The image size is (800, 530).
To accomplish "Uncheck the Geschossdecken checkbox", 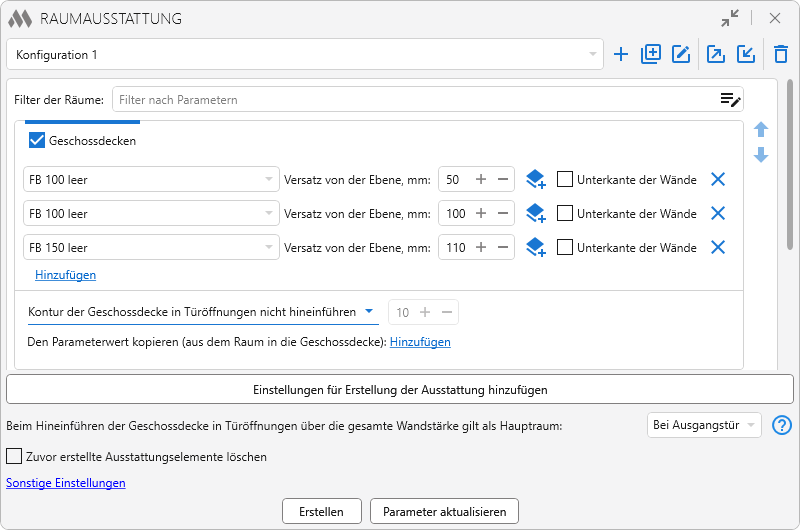I will [37, 141].
